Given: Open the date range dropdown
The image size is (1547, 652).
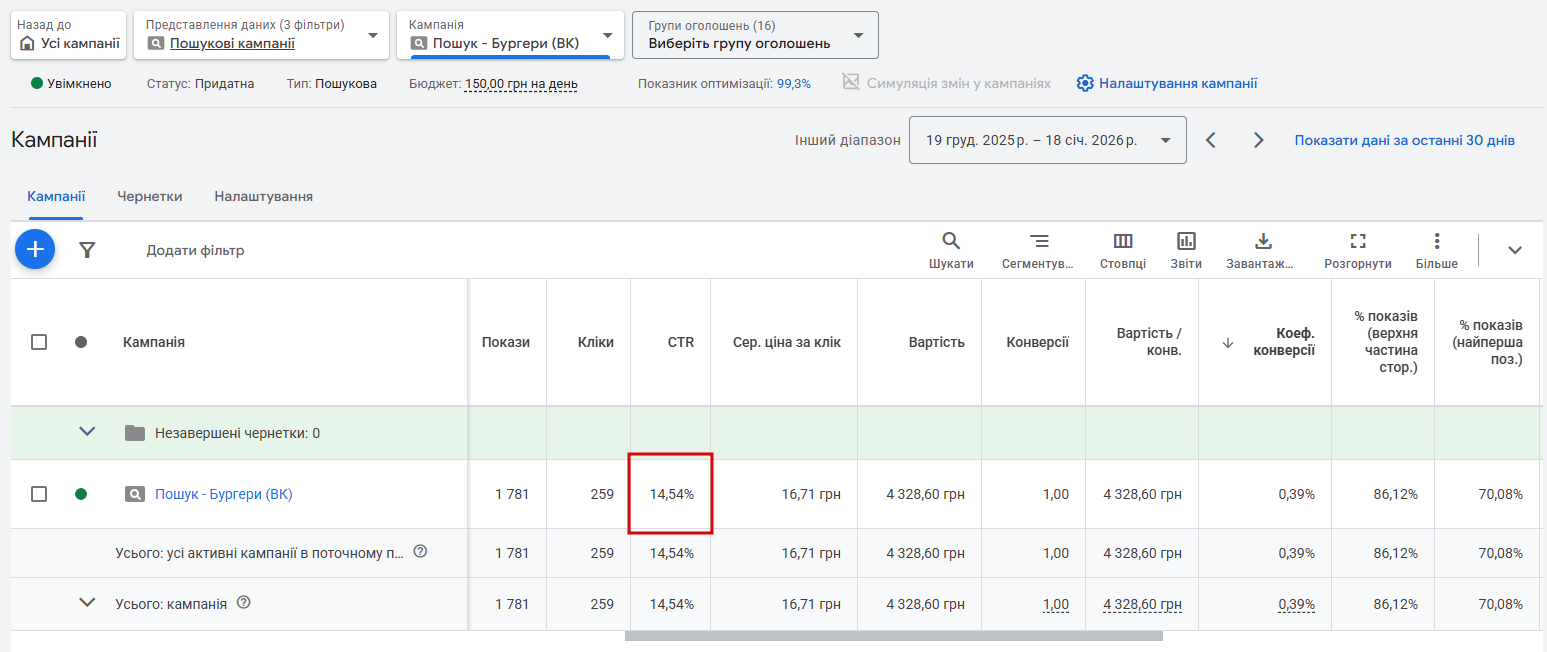Looking at the screenshot, I should click(1047, 140).
